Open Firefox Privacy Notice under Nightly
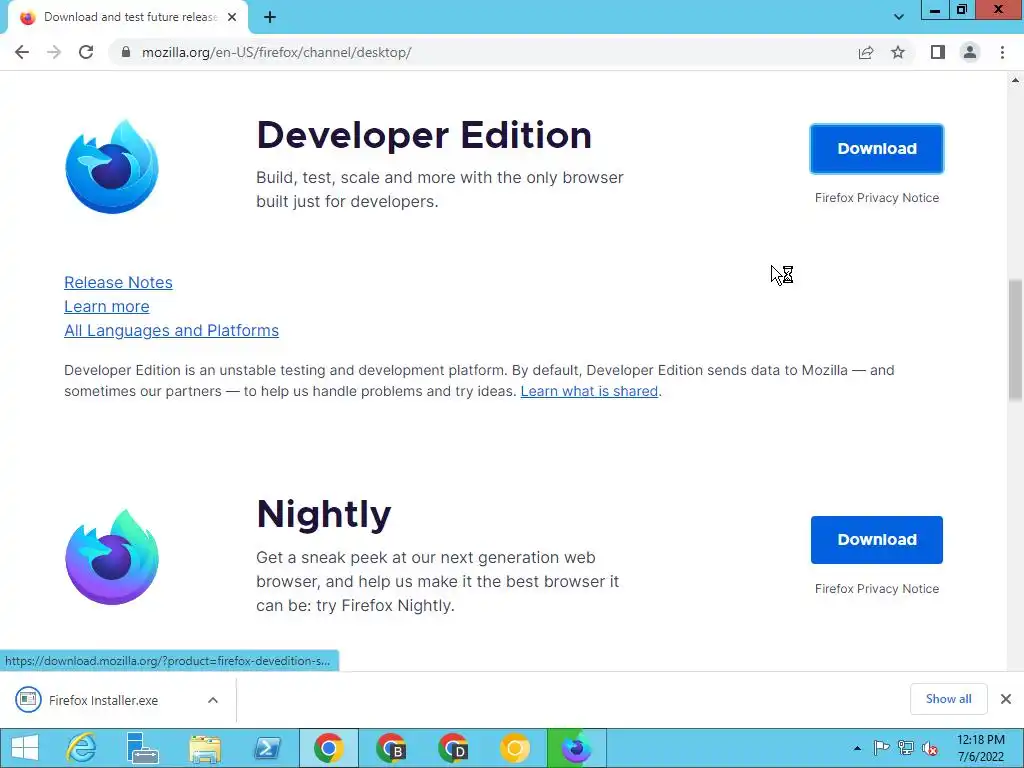 click(x=876, y=588)
